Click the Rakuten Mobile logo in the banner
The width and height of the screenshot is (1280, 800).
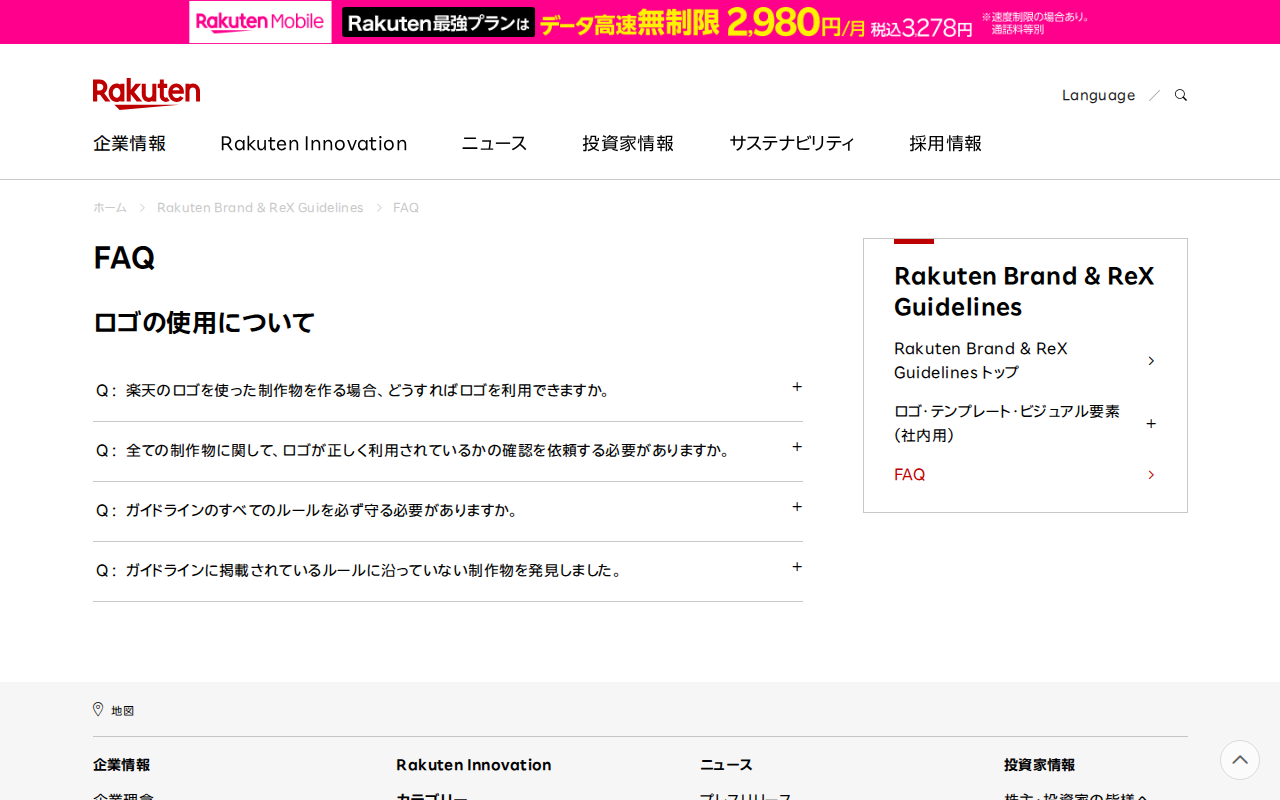[259, 21]
